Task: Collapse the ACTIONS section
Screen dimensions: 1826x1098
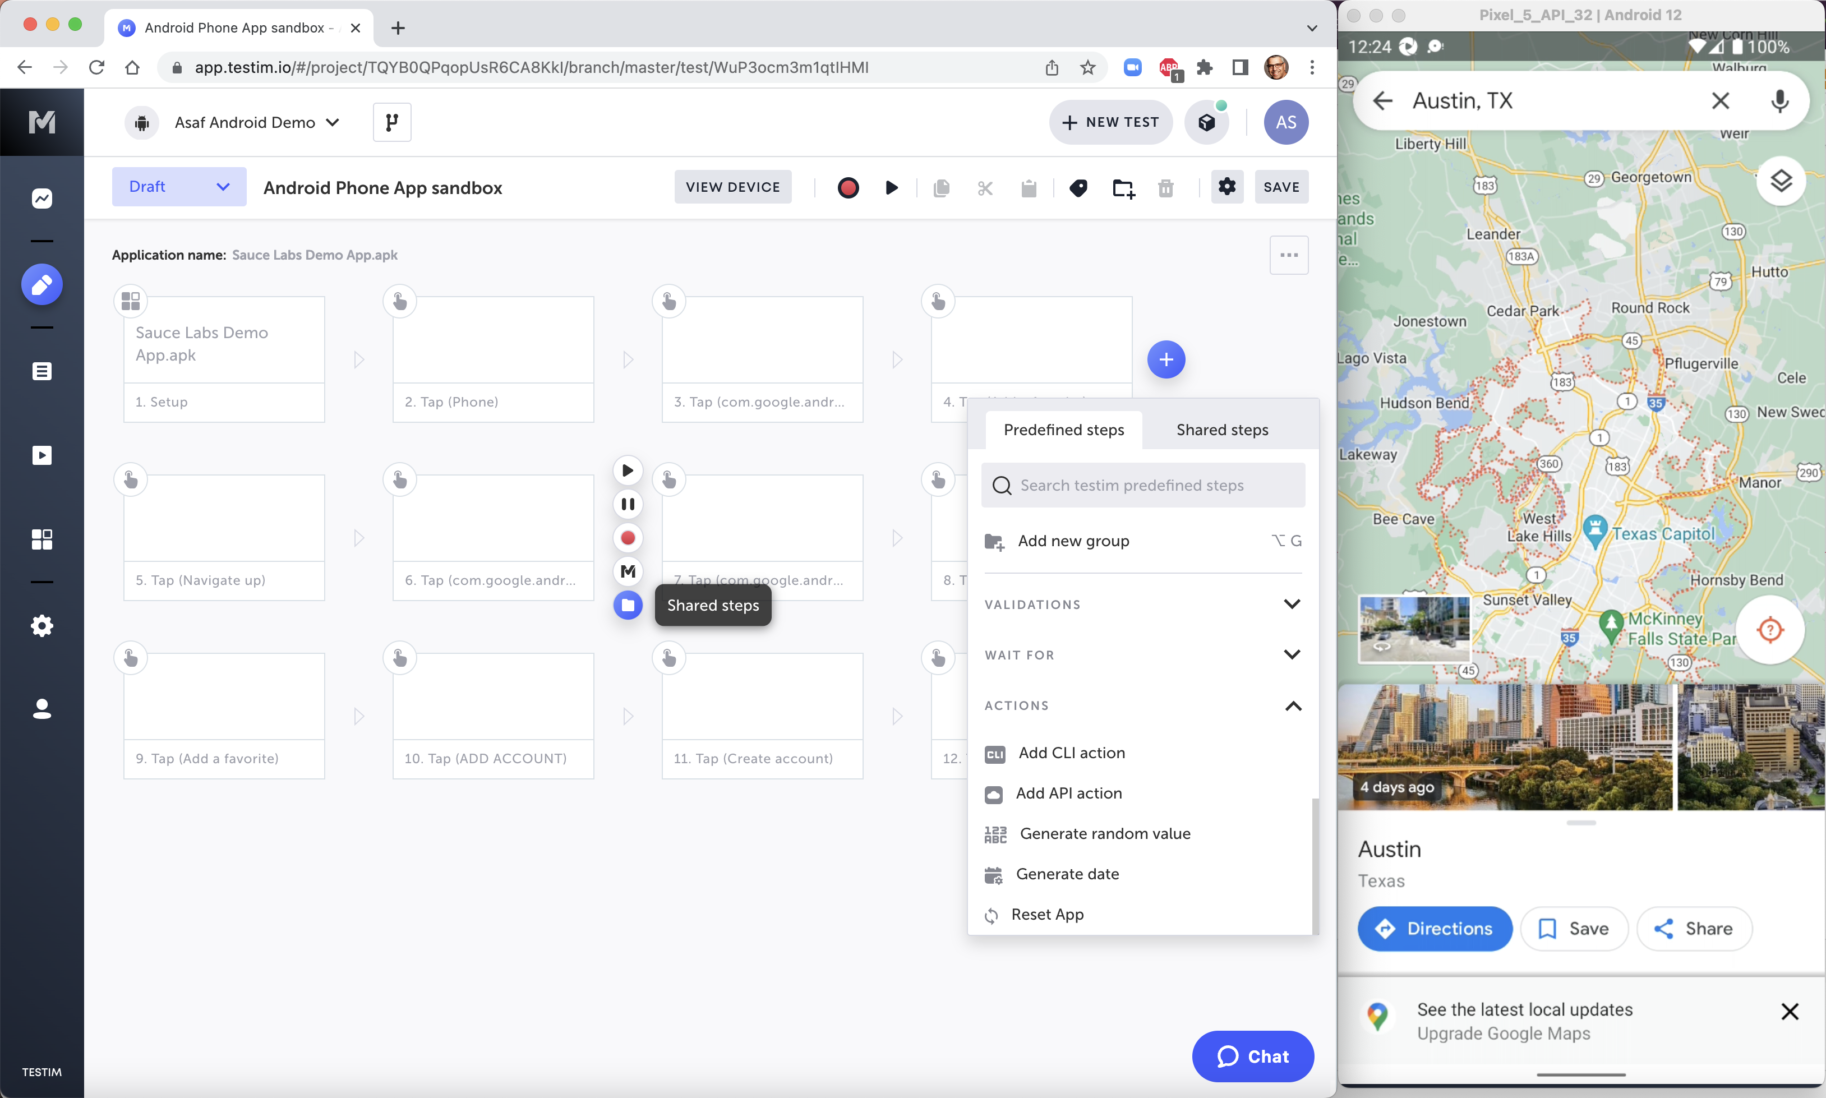Action: point(1292,705)
